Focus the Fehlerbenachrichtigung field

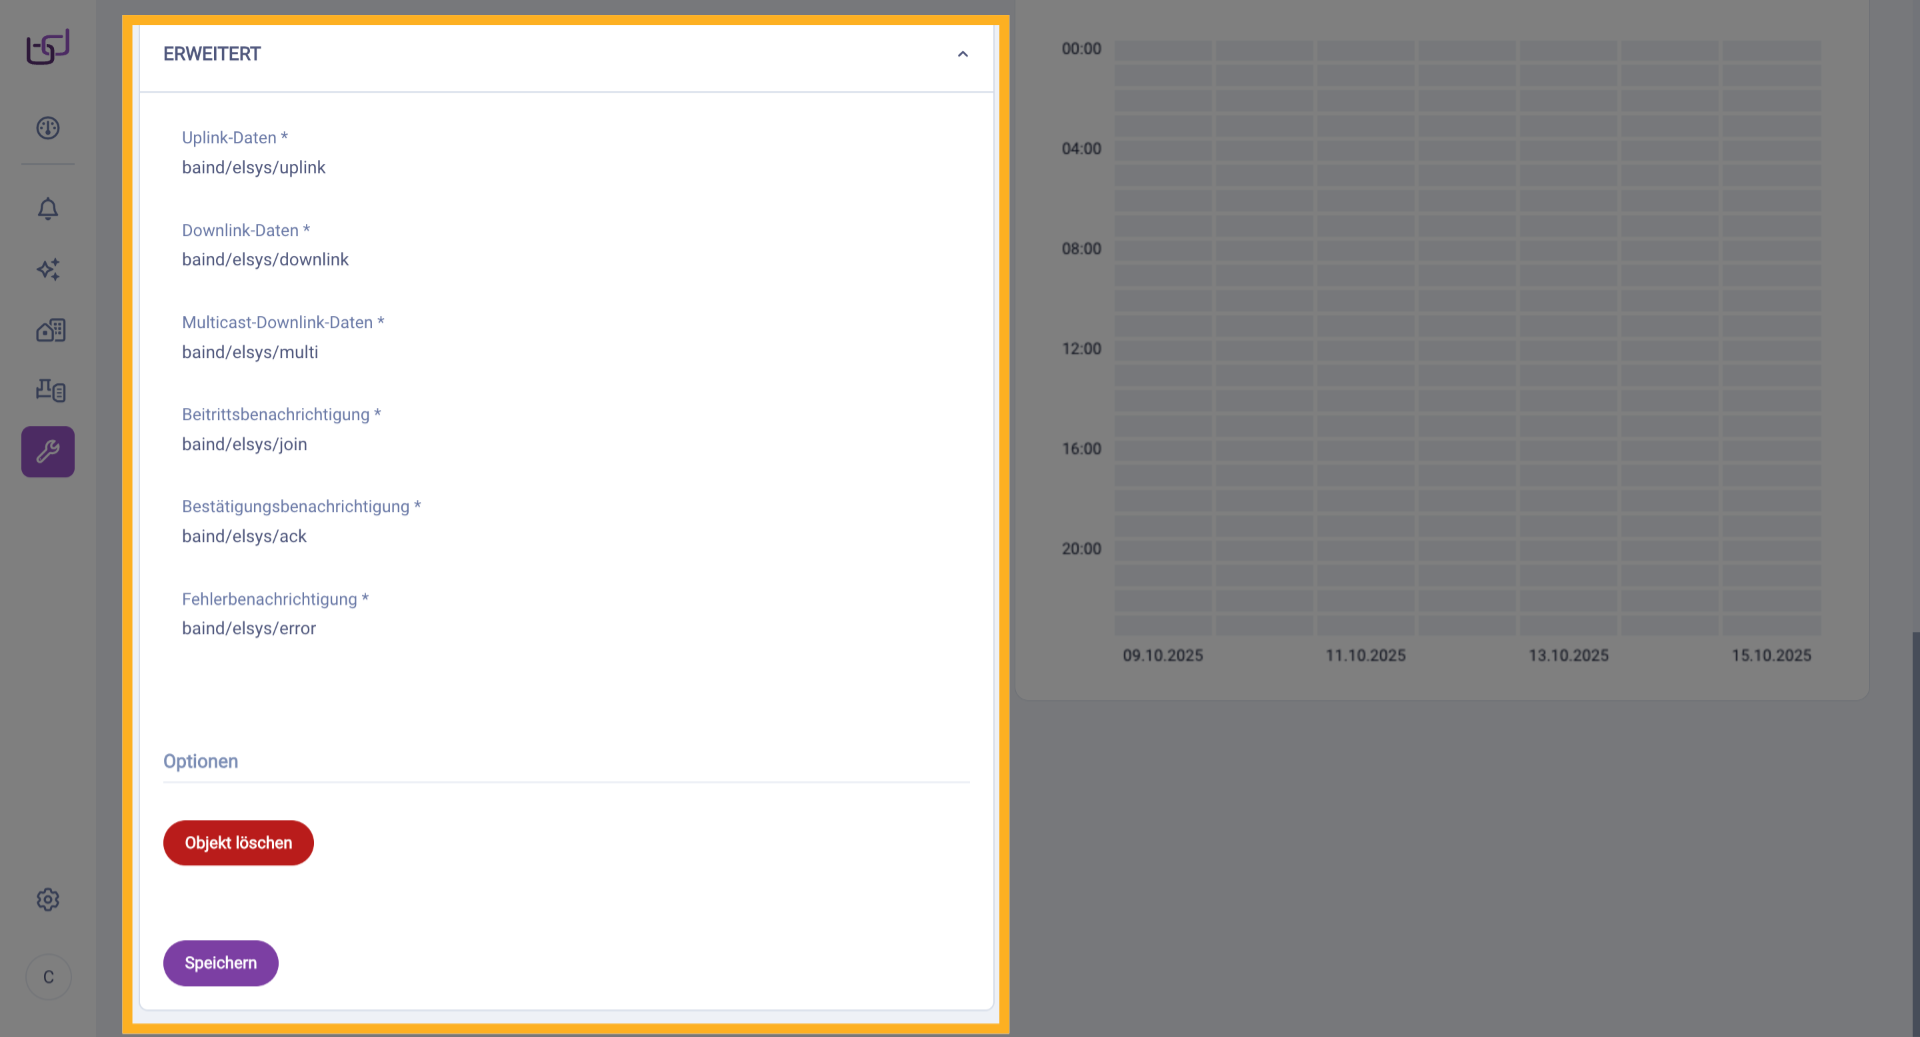click(x=560, y=628)
